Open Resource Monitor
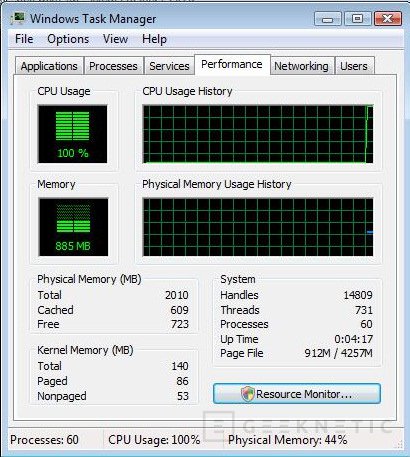Screen dimensions: 410x457 [x=297, y=394]
